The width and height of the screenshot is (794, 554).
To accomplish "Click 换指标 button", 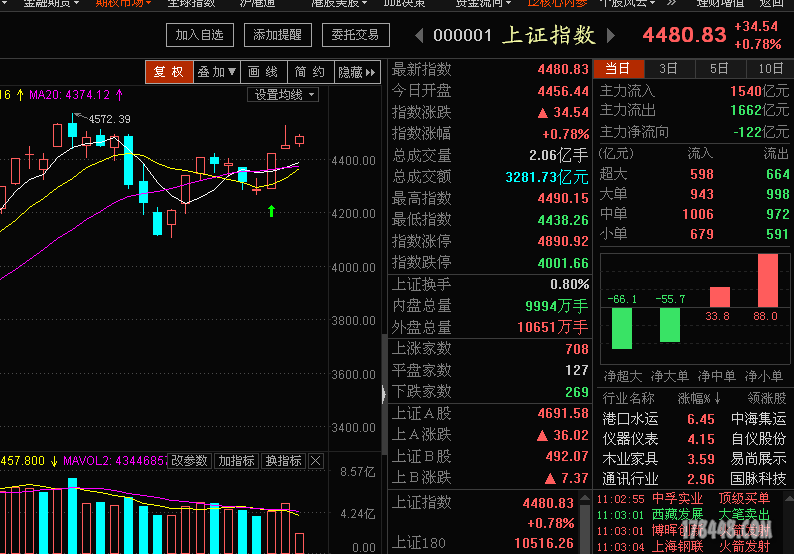I will [x=283, y=461].
